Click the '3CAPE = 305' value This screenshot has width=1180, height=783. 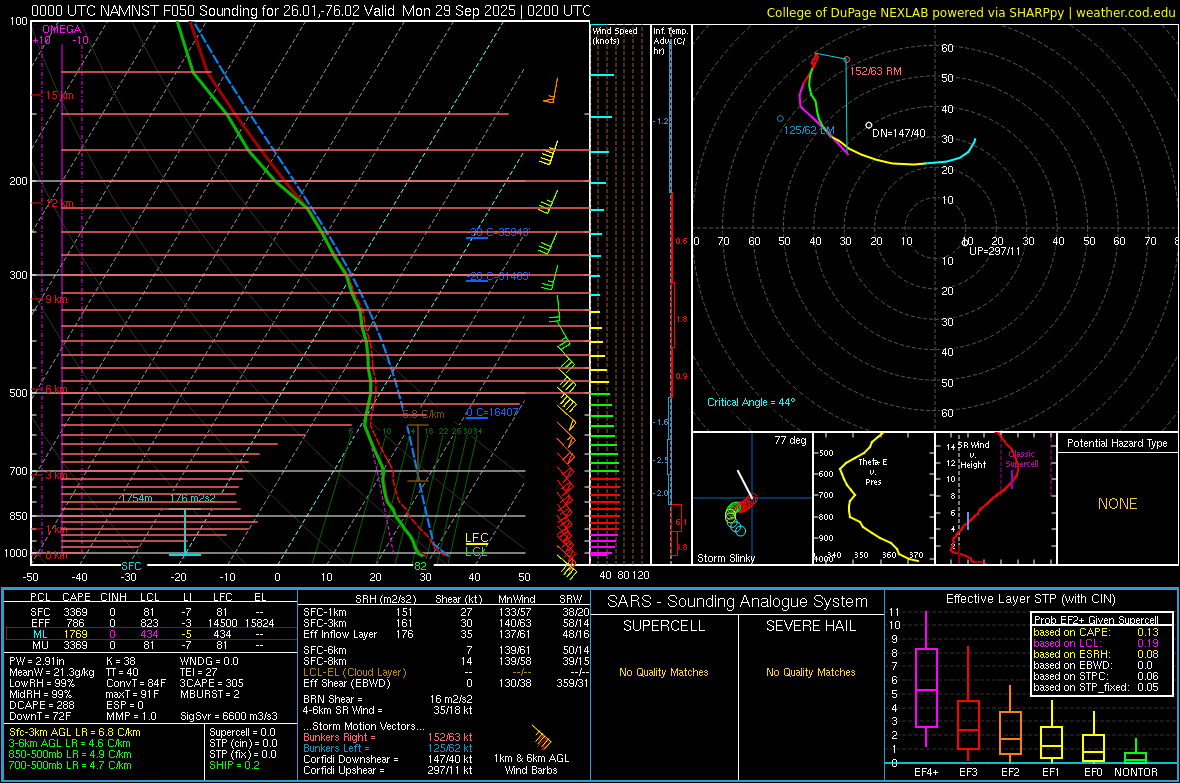(x=211, y=684)
